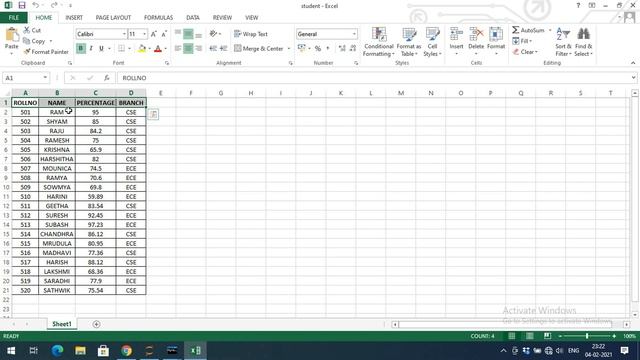The height and width of the screenshot is (360, 640).
Task: Click the Save icon in the quick access toolbar
Action: click(x=22, y=5)
